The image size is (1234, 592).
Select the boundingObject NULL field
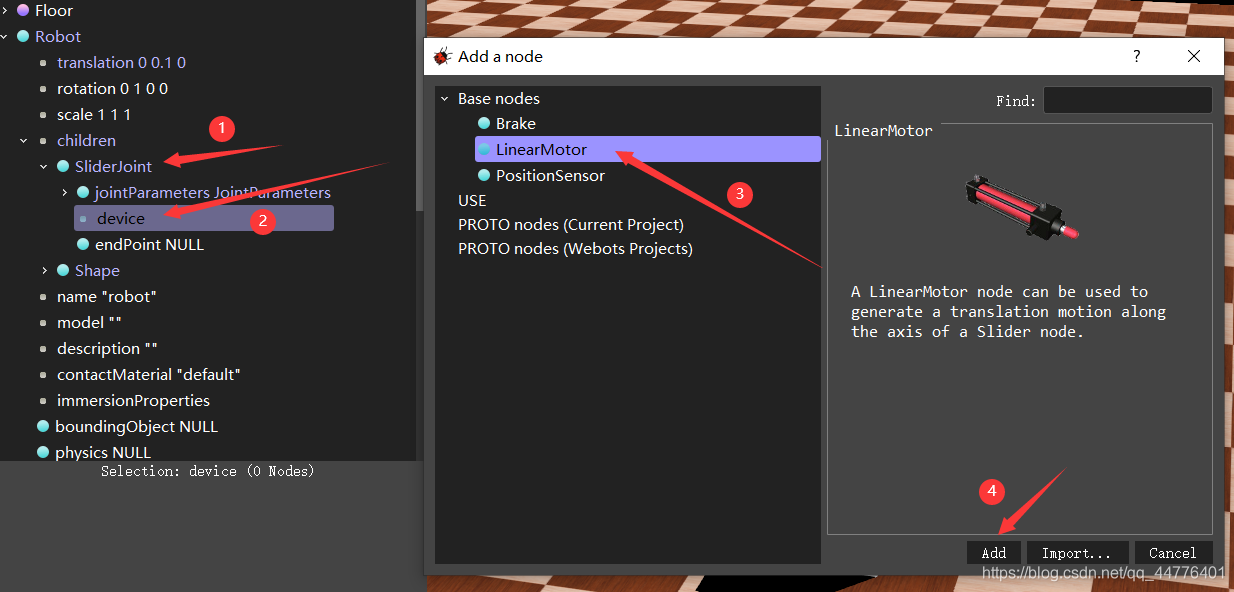click(136, 426)
